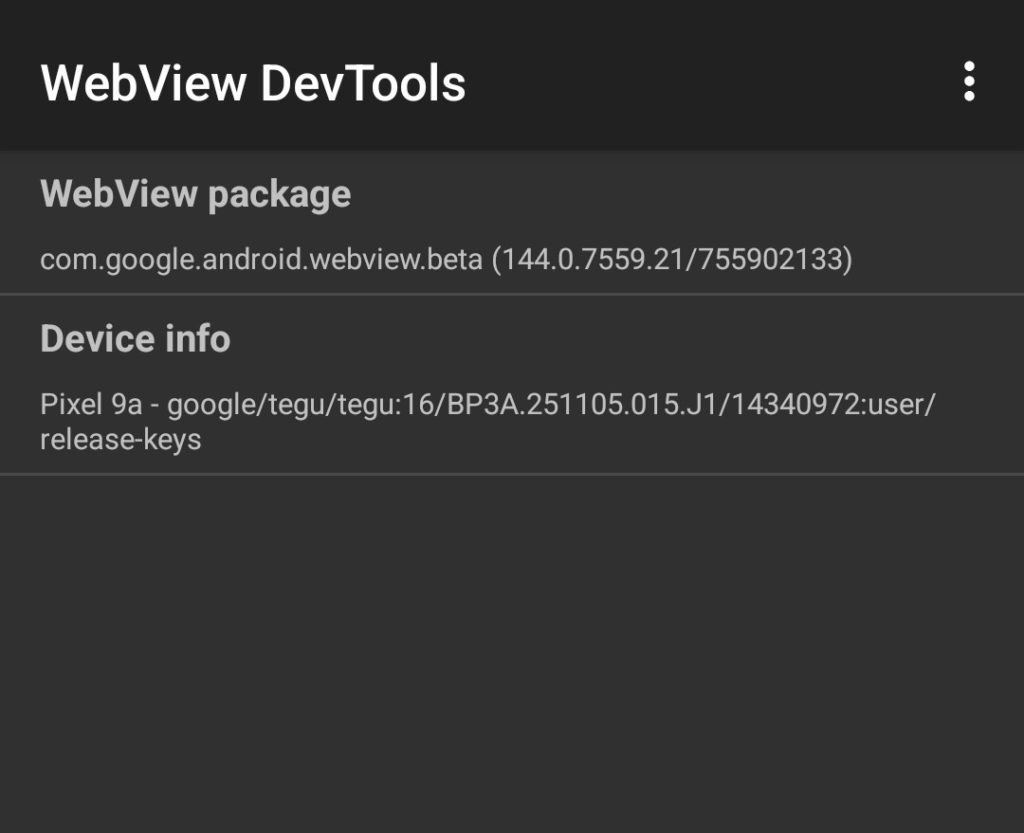Image resolution: width=1024 pixels, height=833 pixels.
Task: Tap the Device info heading
Action: click(135, 339)
